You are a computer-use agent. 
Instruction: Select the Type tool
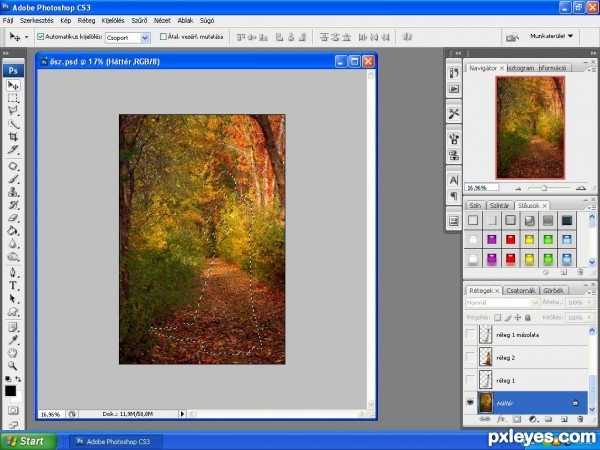pos(13,286)
